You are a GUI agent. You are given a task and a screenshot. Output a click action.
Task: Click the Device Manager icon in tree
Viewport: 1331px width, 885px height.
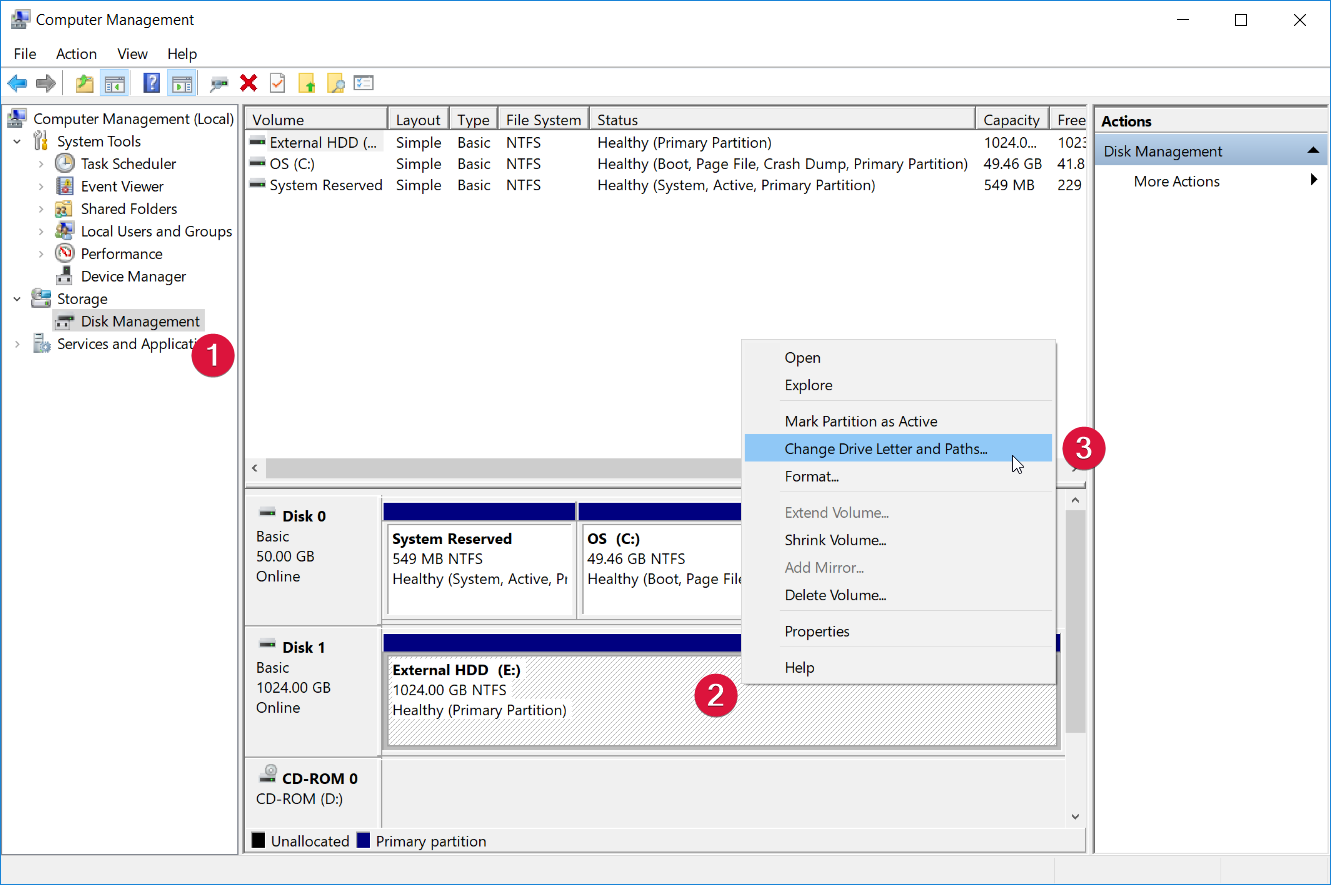[x=64, y=276]
